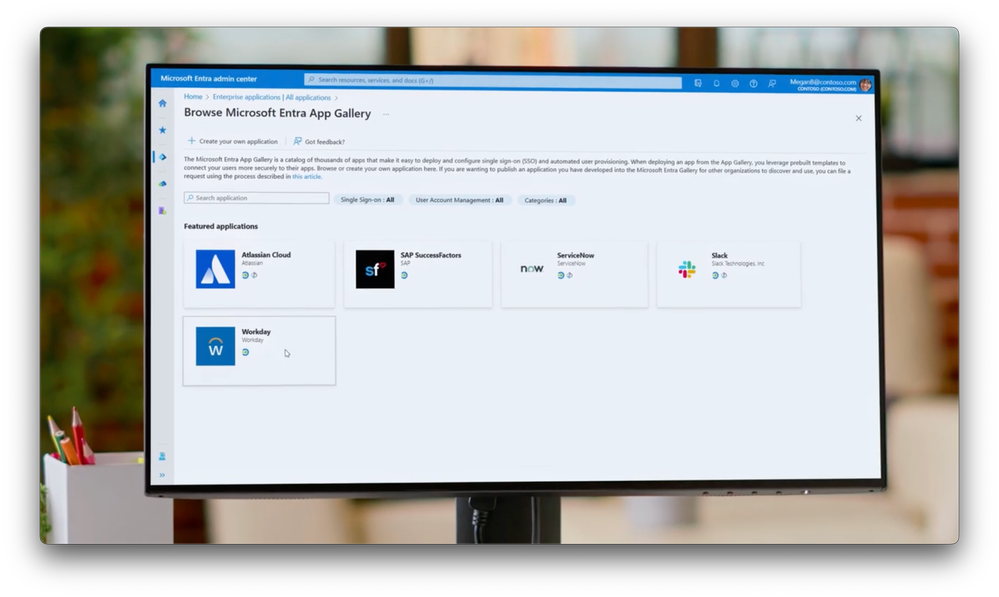This screenshot has width=999, height=597.
Task: Expand the sidebar with double chevron
Action: [162, 475]
